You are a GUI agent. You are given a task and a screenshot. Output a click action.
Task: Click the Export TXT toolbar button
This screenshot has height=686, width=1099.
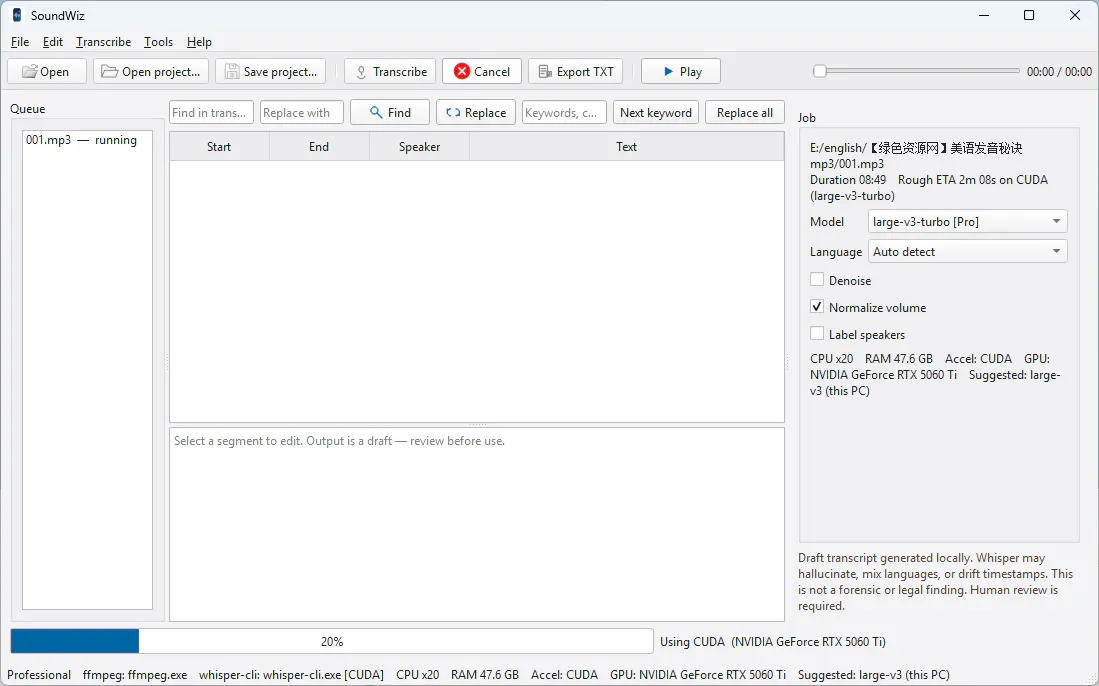point(575,71)
